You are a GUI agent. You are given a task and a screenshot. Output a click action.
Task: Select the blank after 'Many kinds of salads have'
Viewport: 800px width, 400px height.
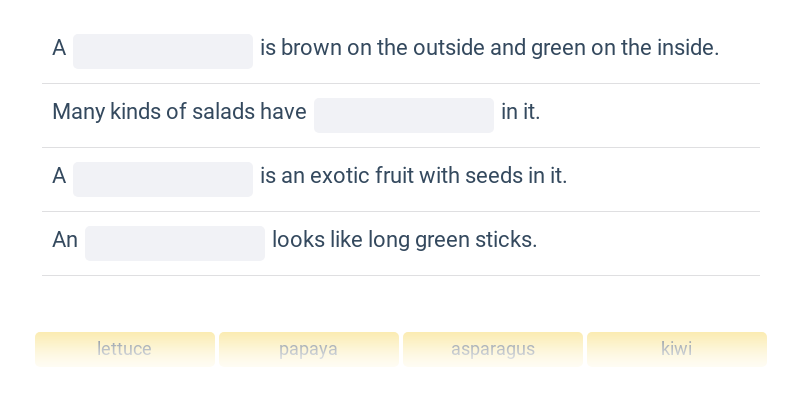coord(404,115)
